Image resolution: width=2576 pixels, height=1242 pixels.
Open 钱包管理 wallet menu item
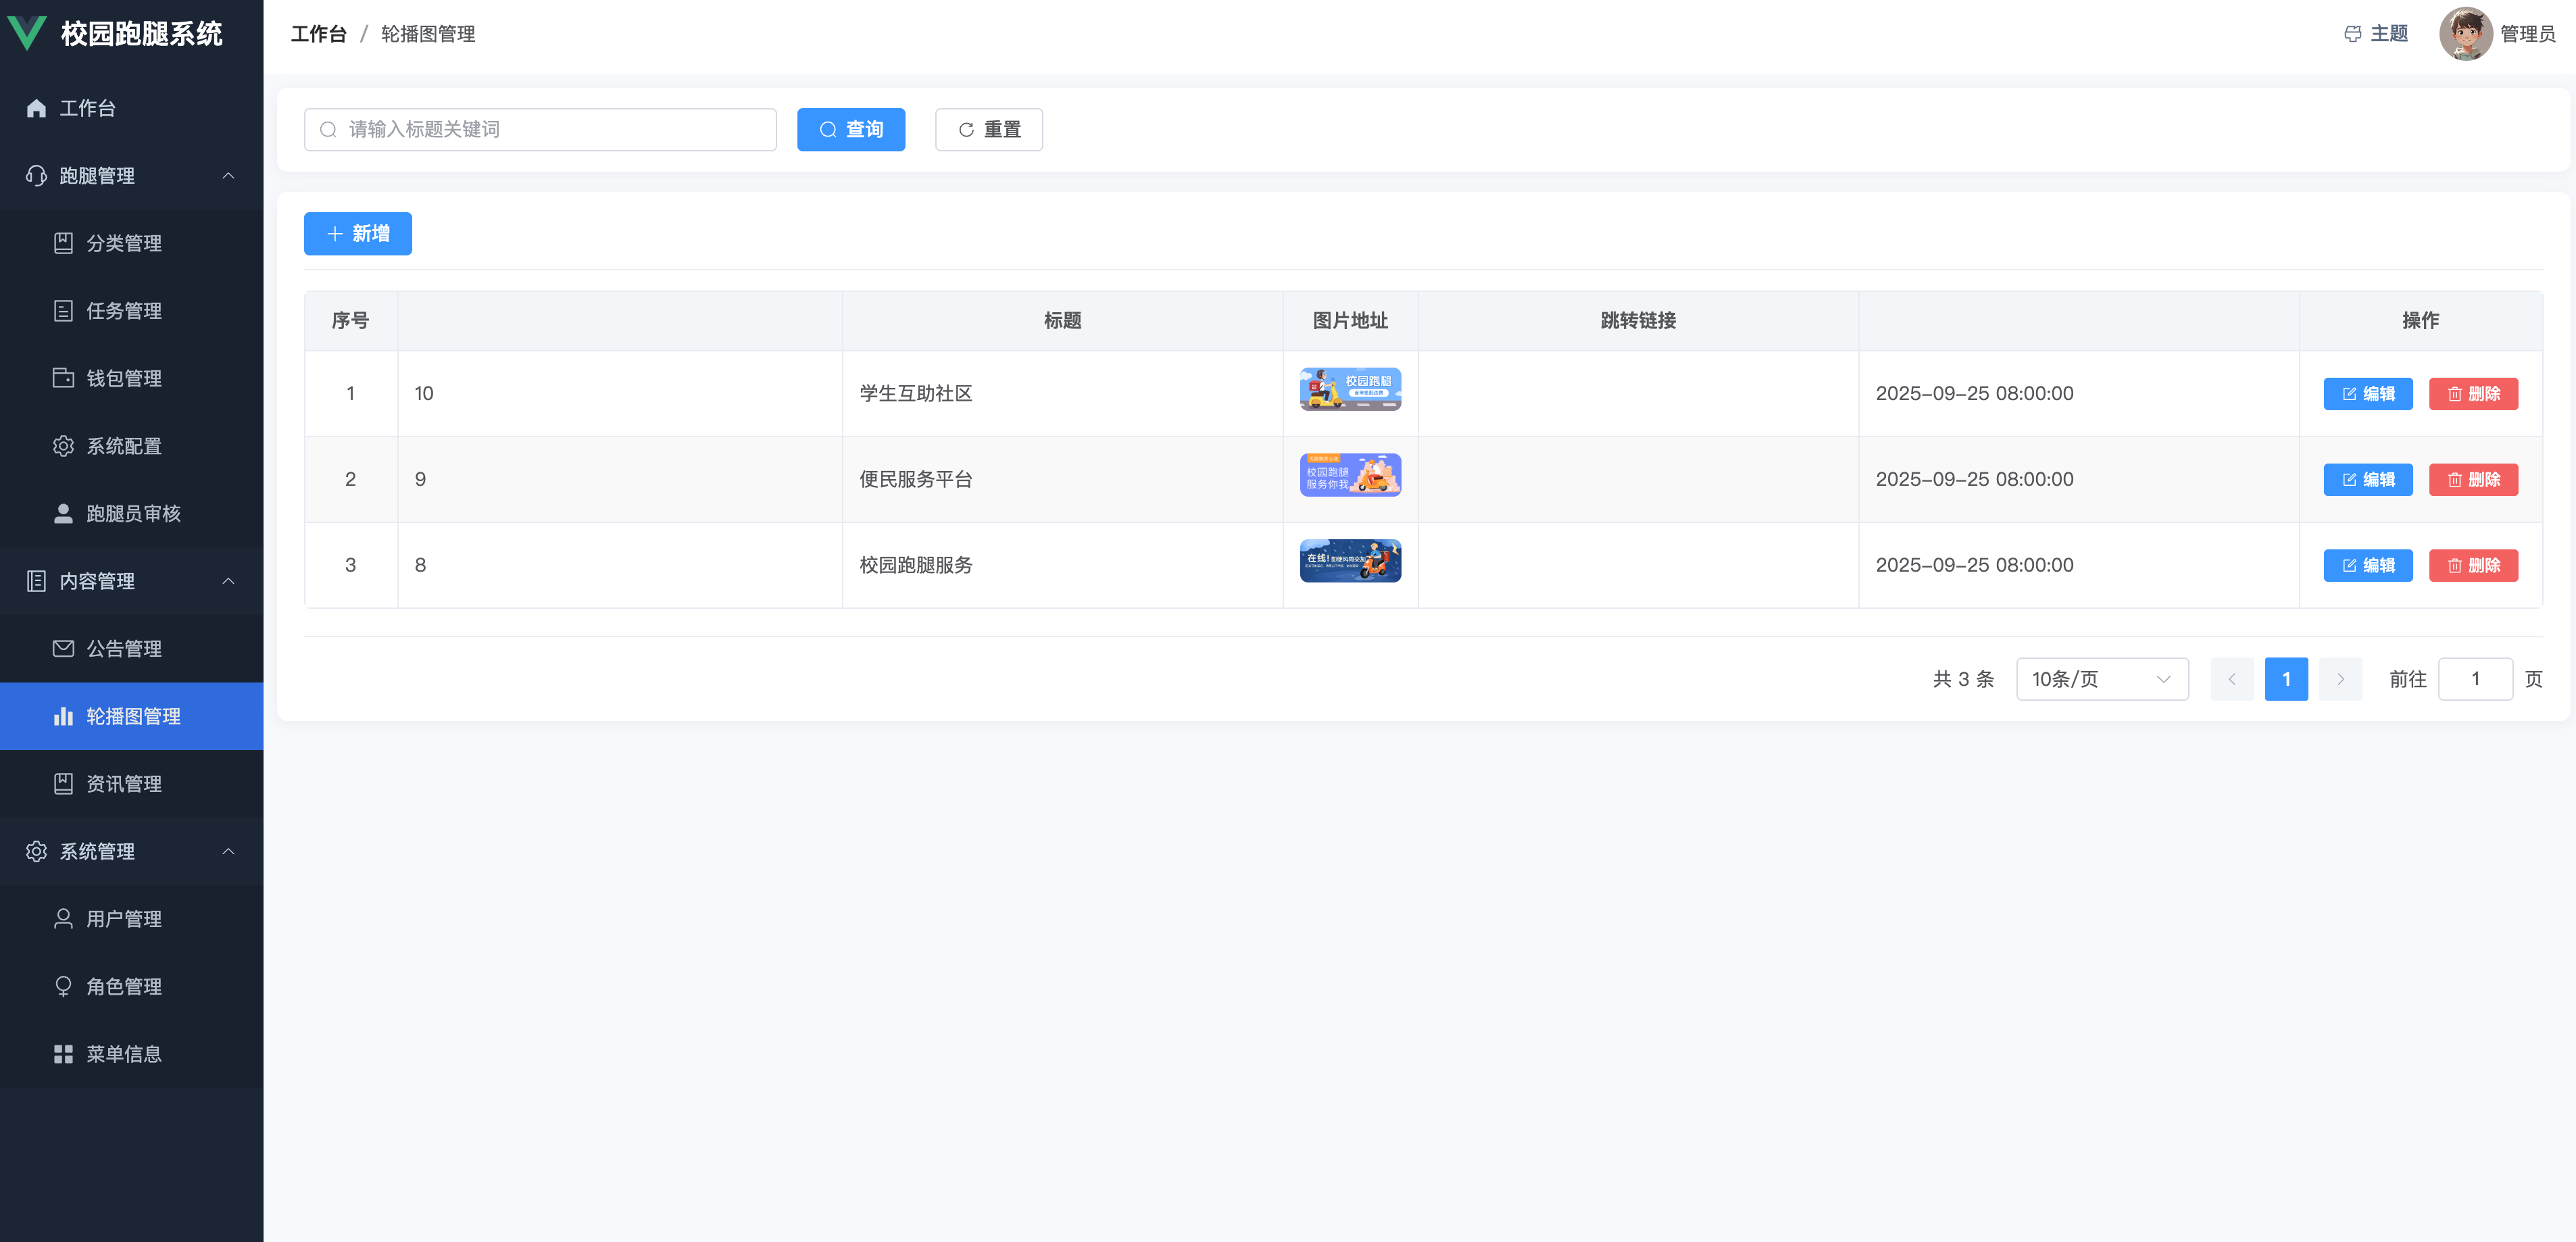click(x=123, y=378)
